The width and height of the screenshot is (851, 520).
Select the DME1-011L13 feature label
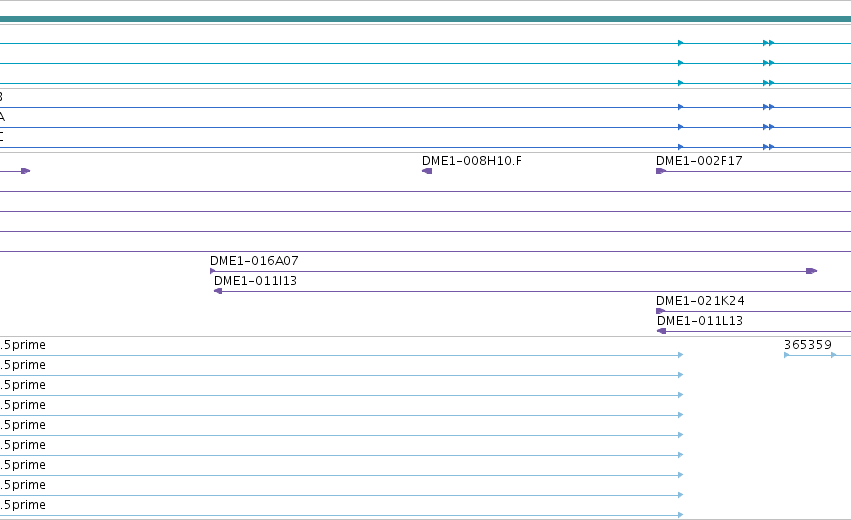point(700,321)
